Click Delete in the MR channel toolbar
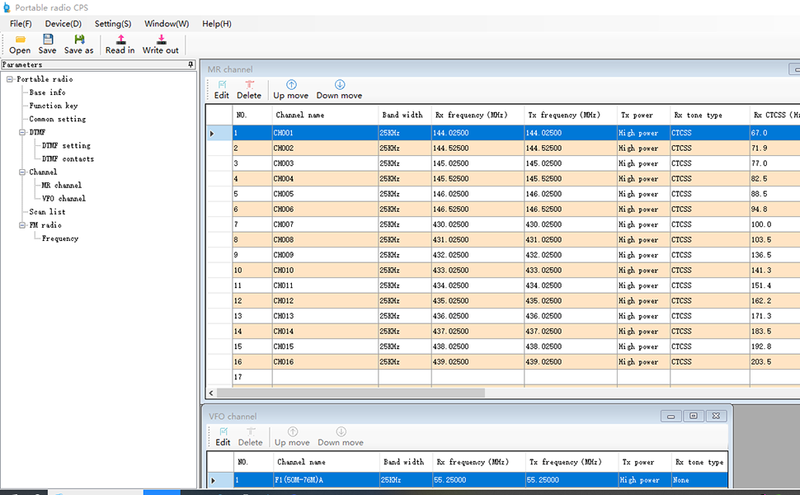This screenshot has height=495, width=800. point(249,90)
